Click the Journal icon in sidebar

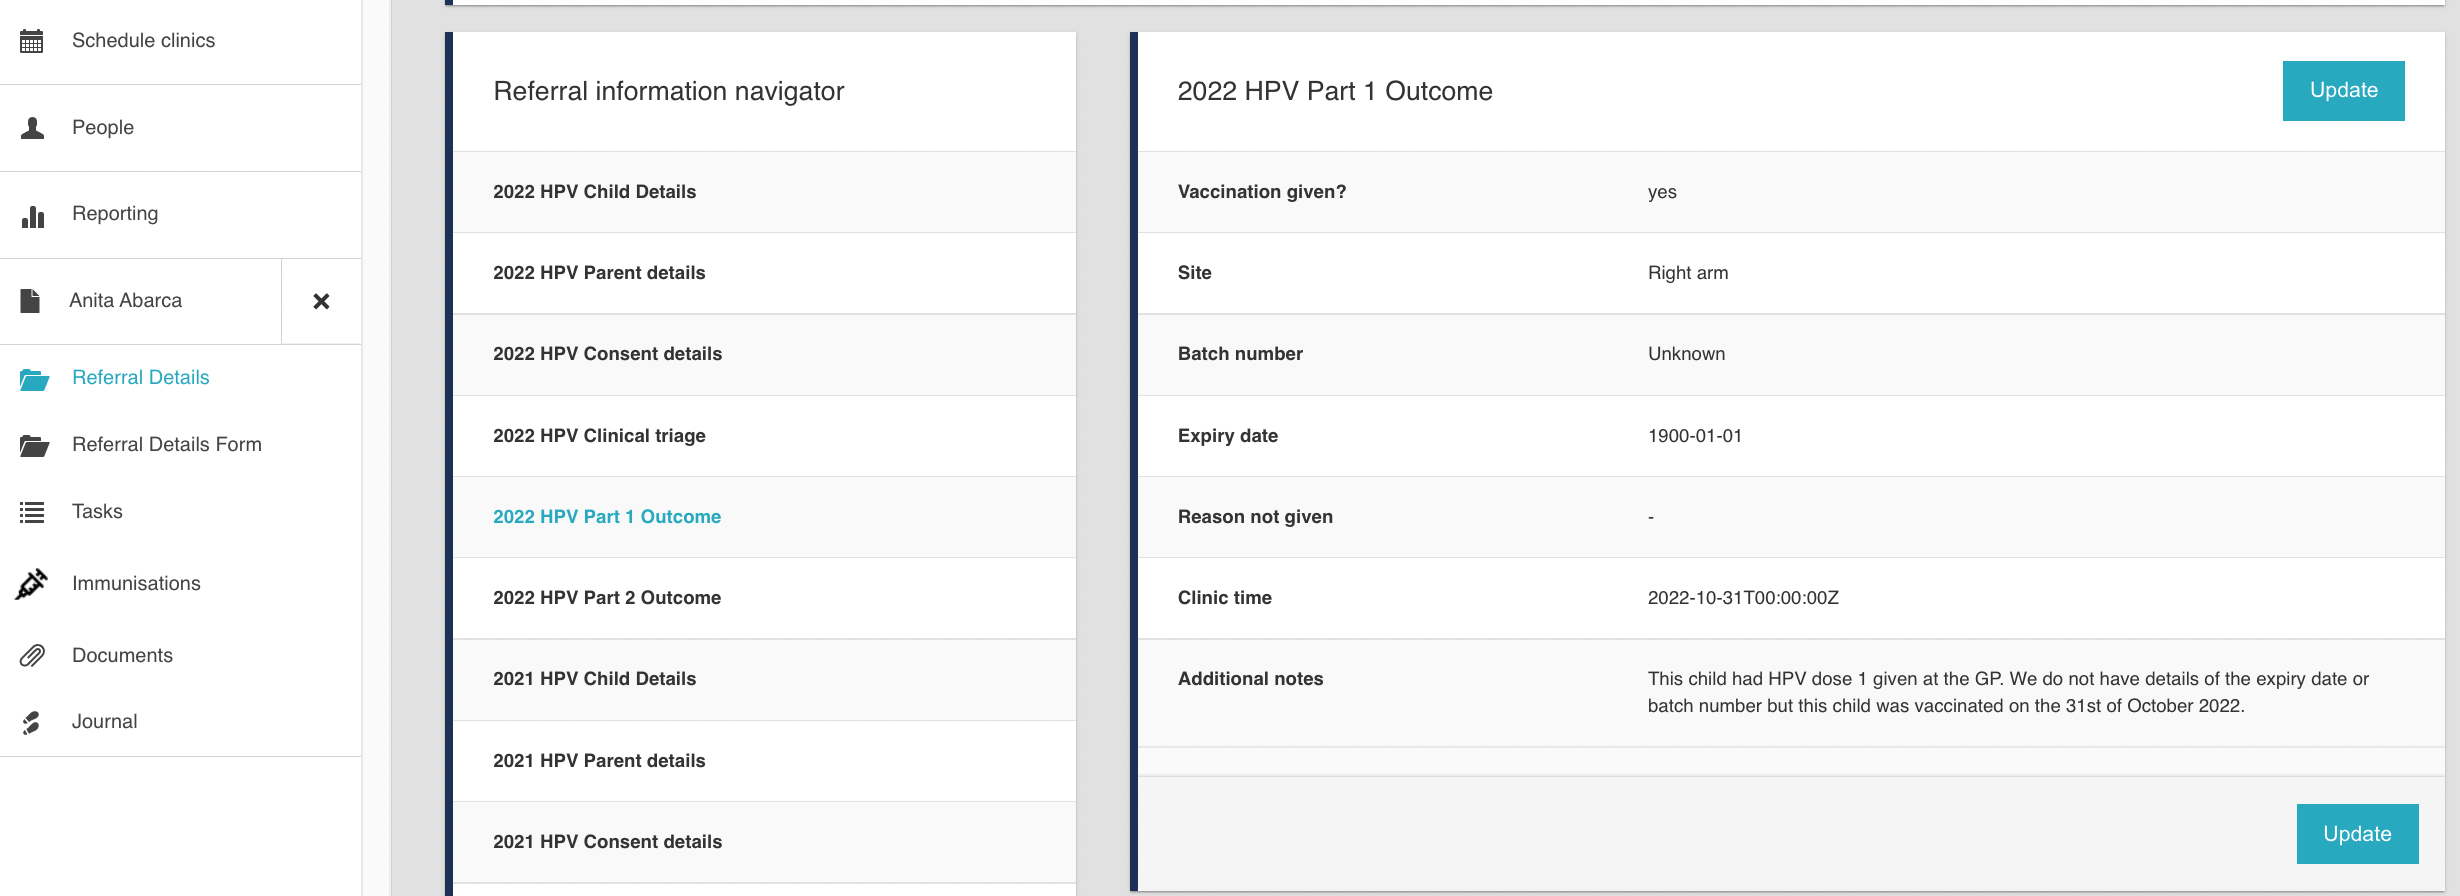32,722
